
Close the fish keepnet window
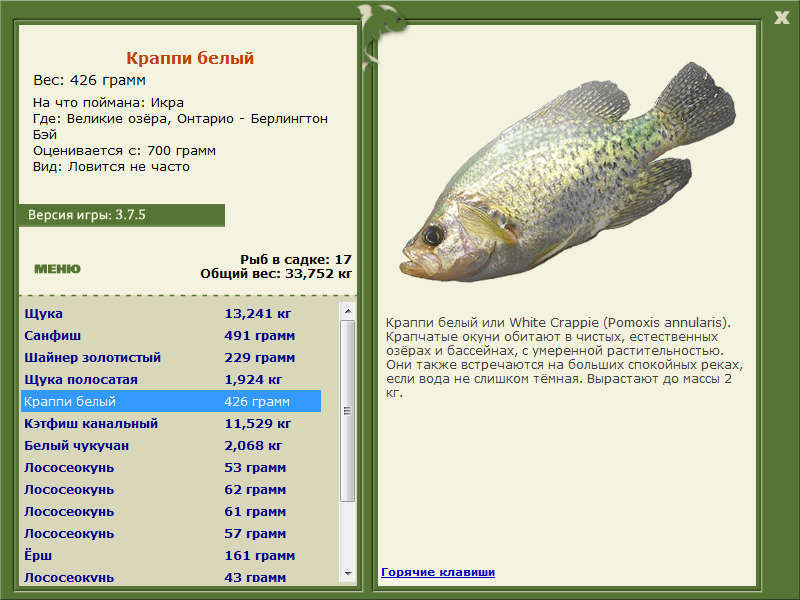click(x=781, y=18)
